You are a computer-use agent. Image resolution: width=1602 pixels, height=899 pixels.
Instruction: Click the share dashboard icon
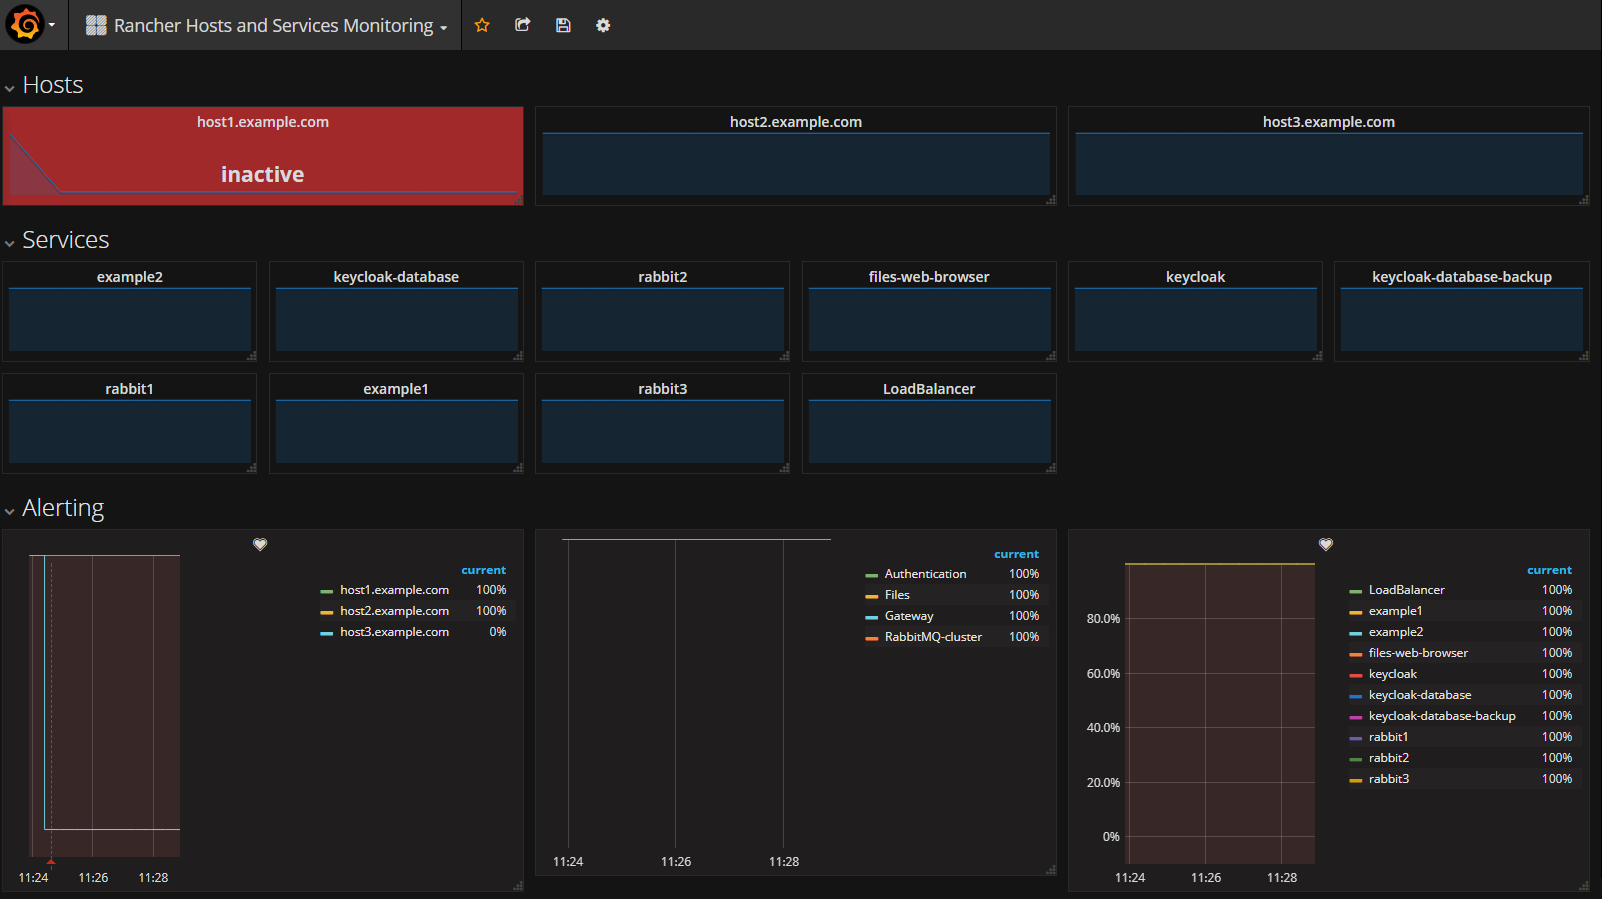[x=522, y=25]
